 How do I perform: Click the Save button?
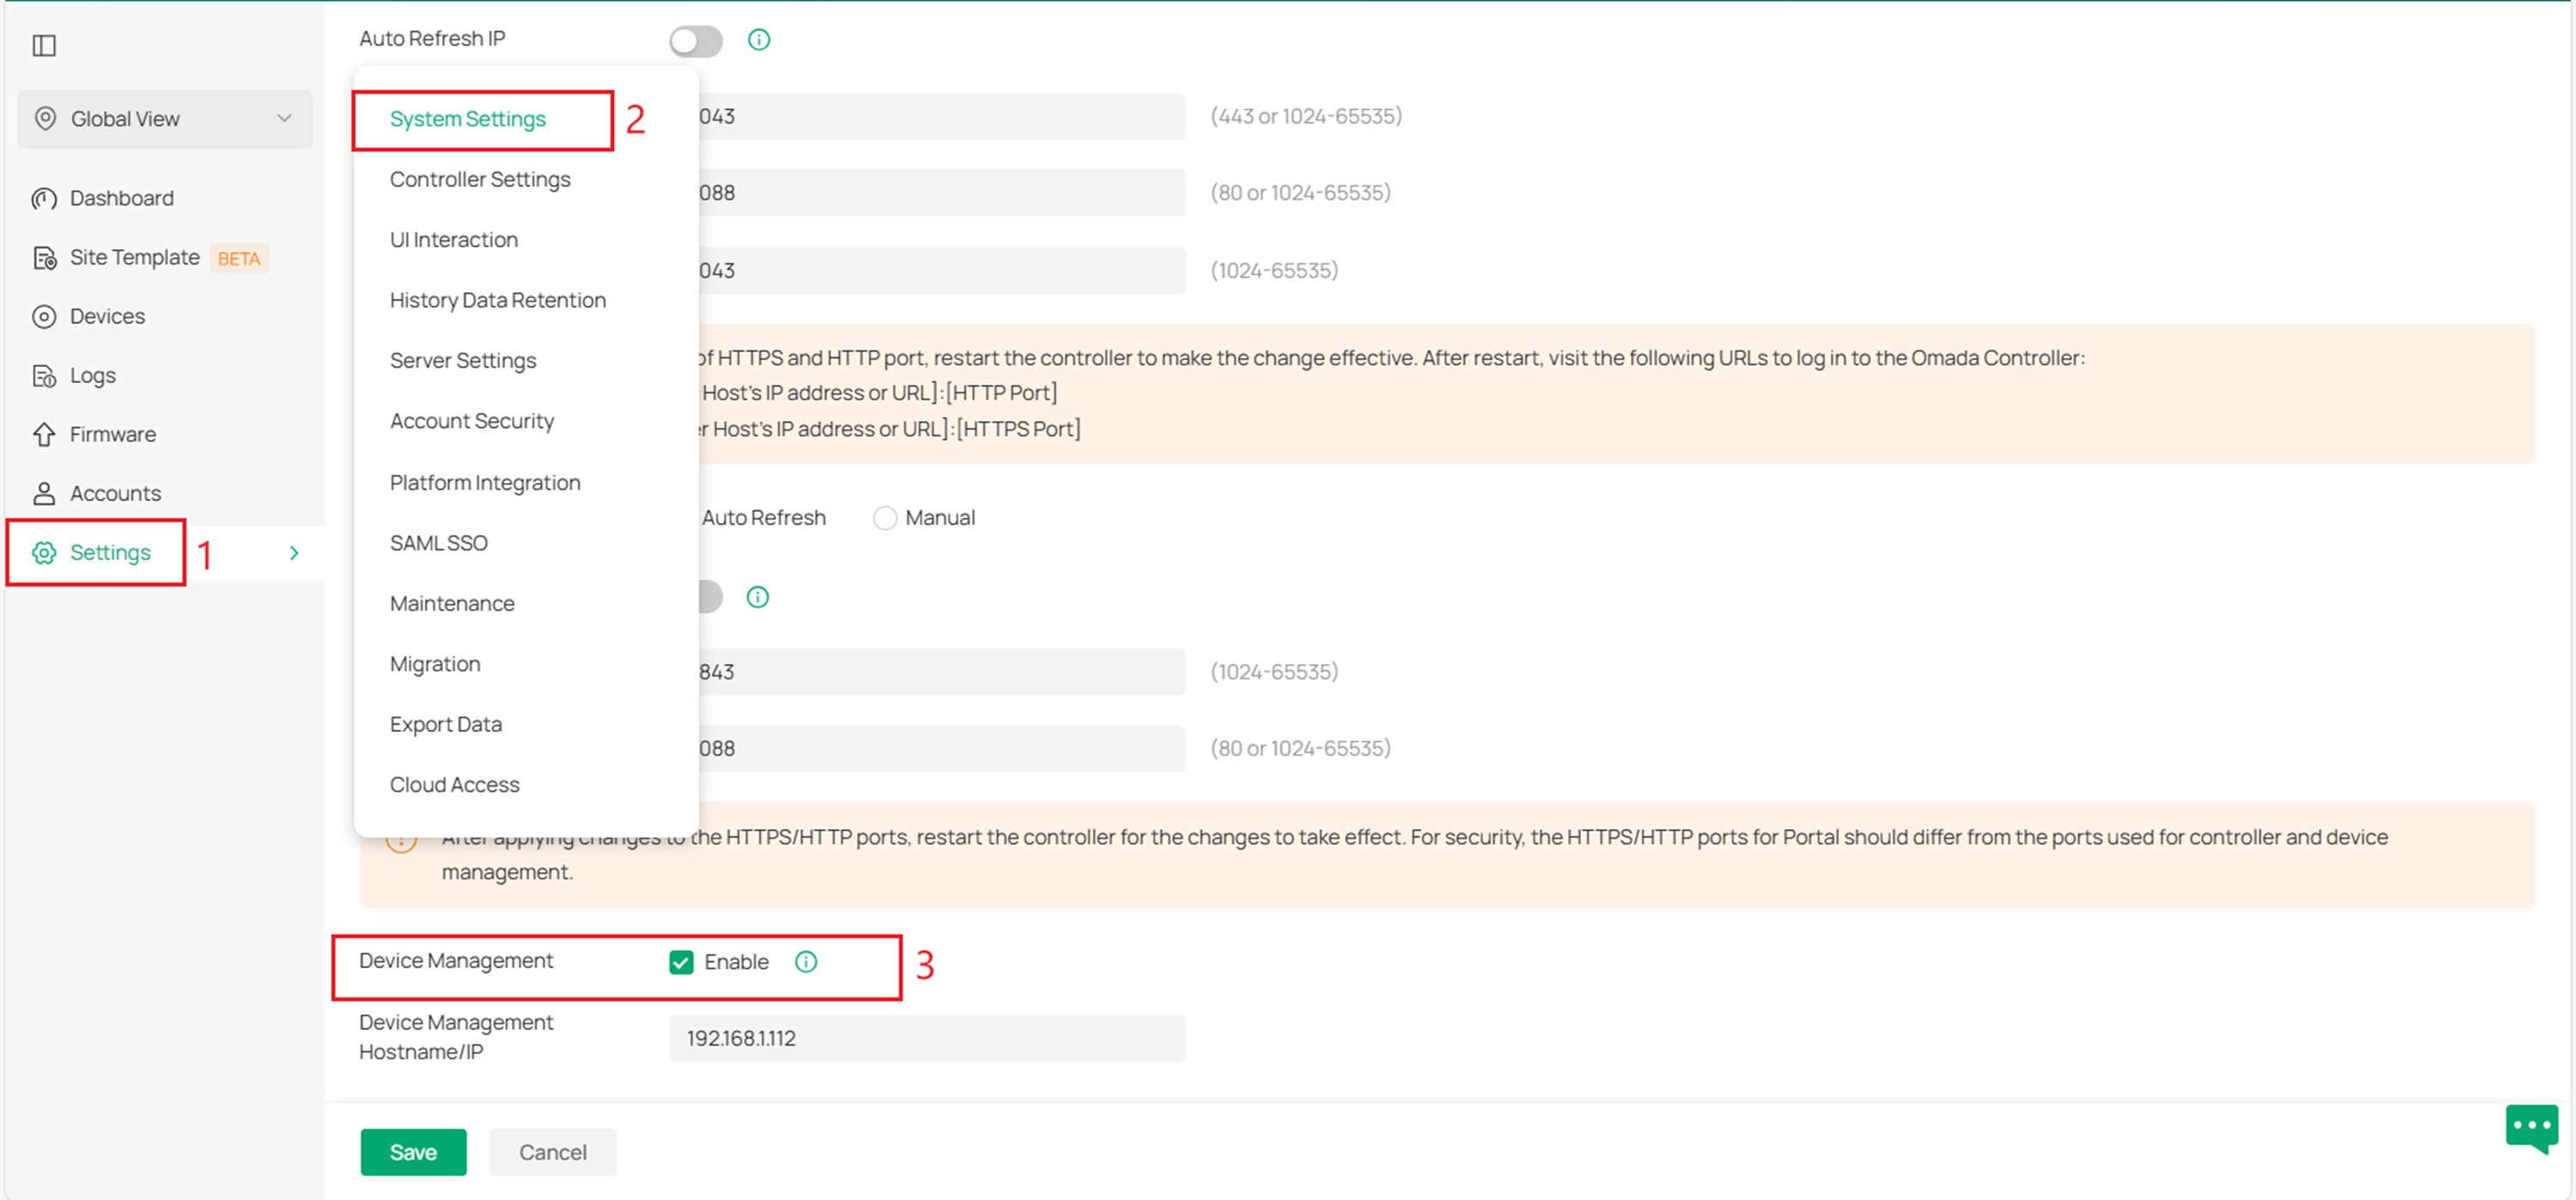[x=413, y=1151]
